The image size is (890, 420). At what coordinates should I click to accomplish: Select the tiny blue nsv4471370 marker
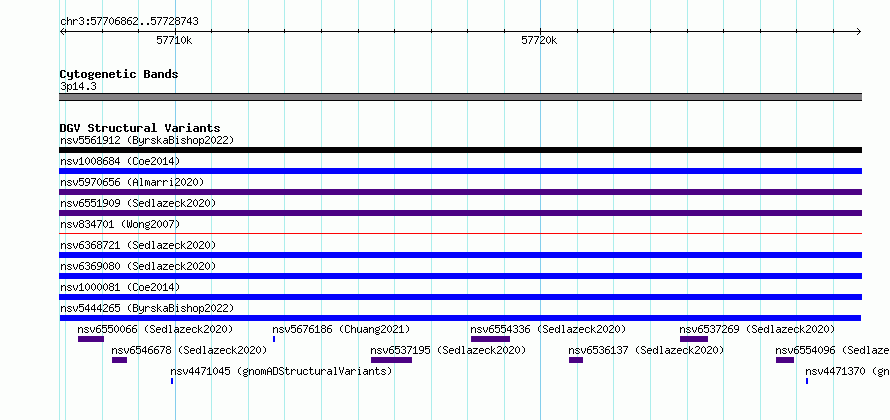tap(807, 381)
